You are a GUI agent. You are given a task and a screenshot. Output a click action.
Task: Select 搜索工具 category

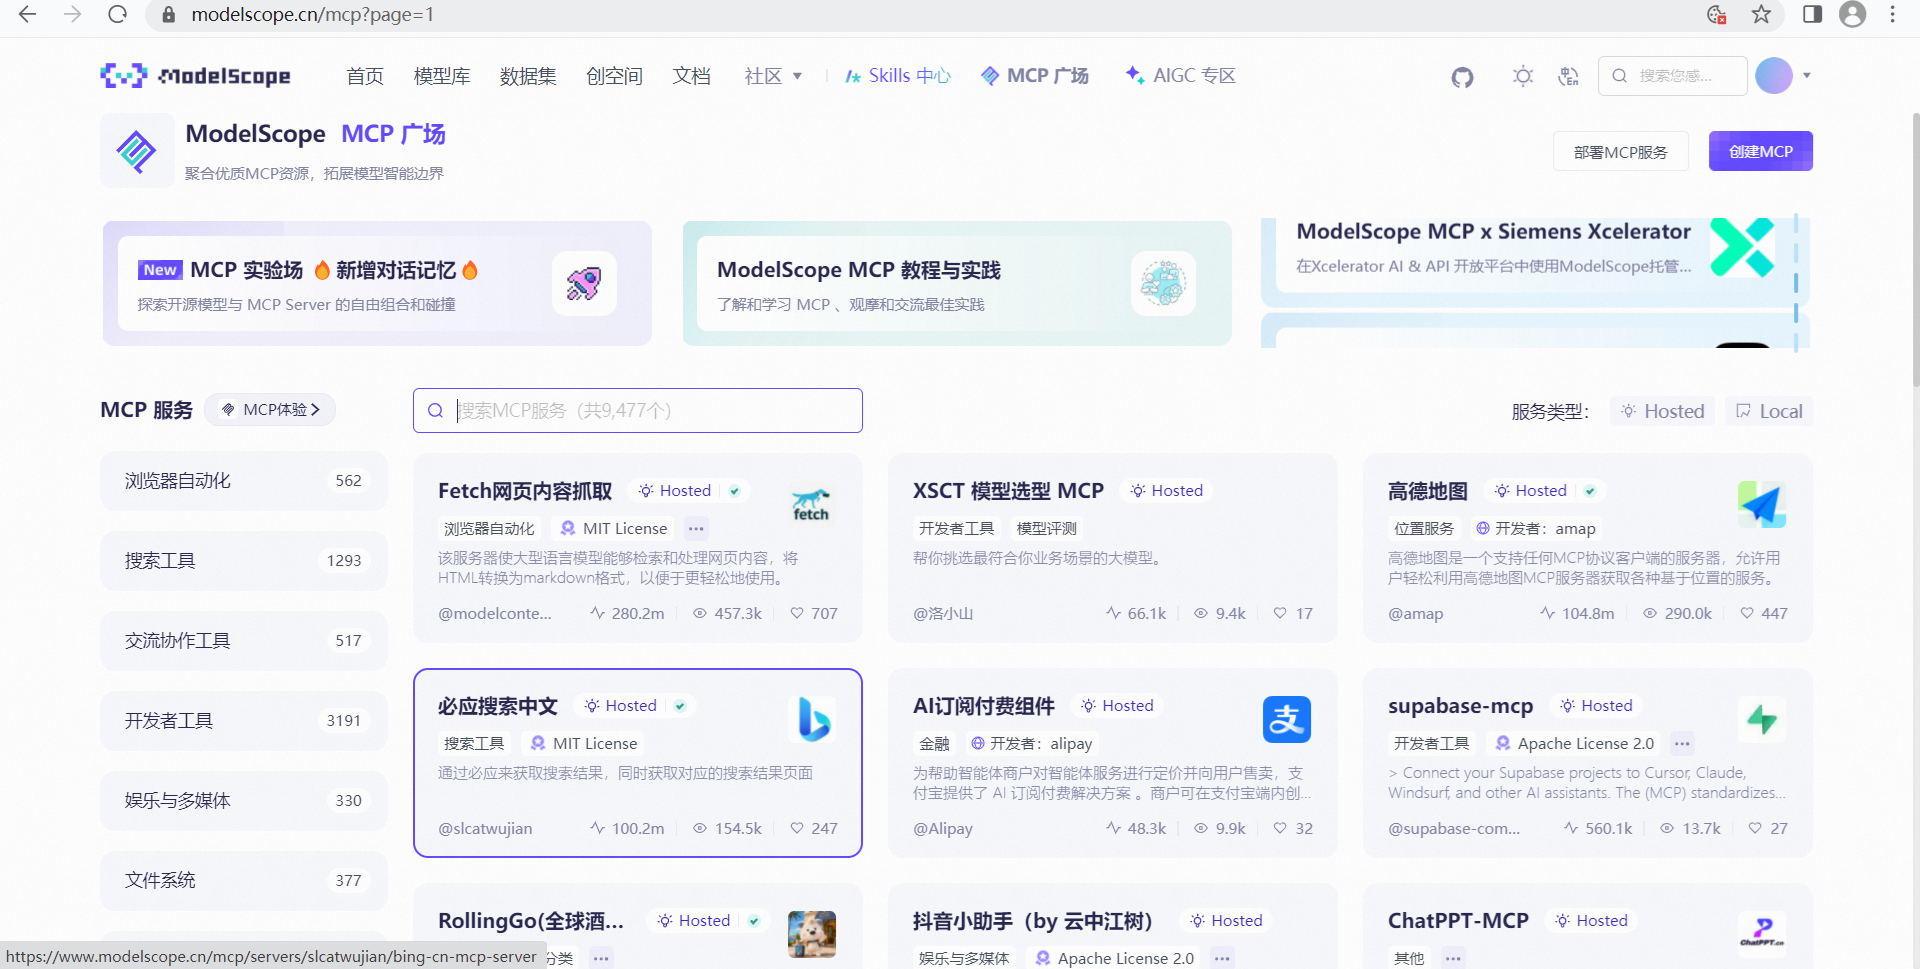(x=244, y=561)
